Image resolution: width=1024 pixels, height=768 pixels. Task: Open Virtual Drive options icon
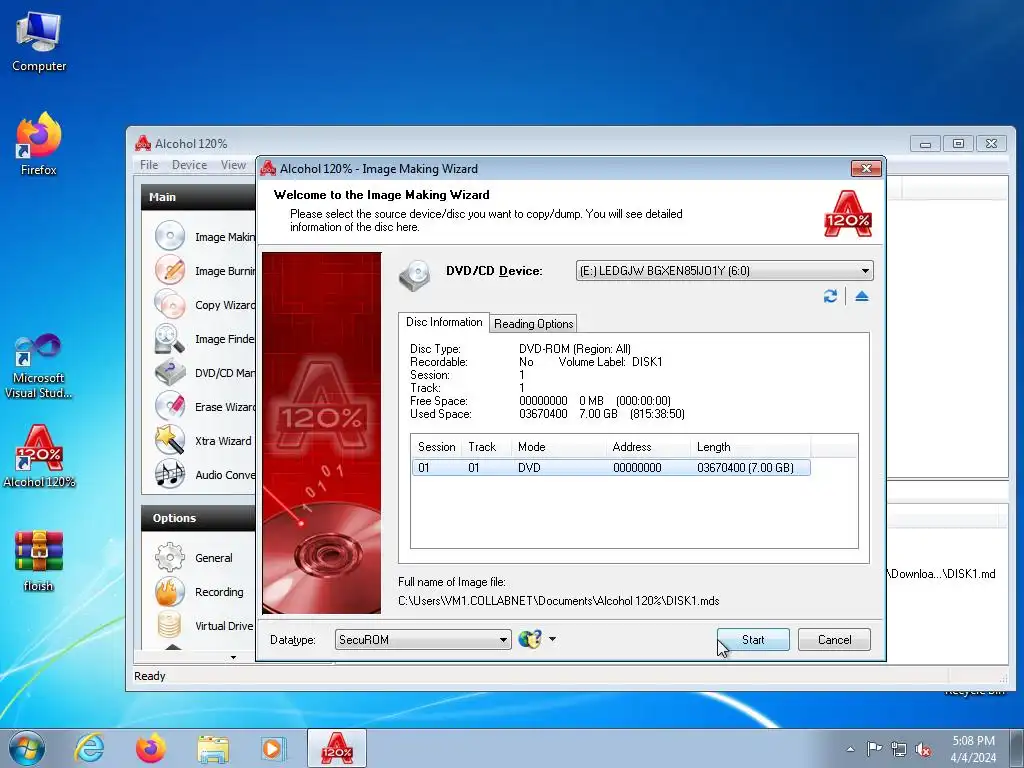click(170, 625)
